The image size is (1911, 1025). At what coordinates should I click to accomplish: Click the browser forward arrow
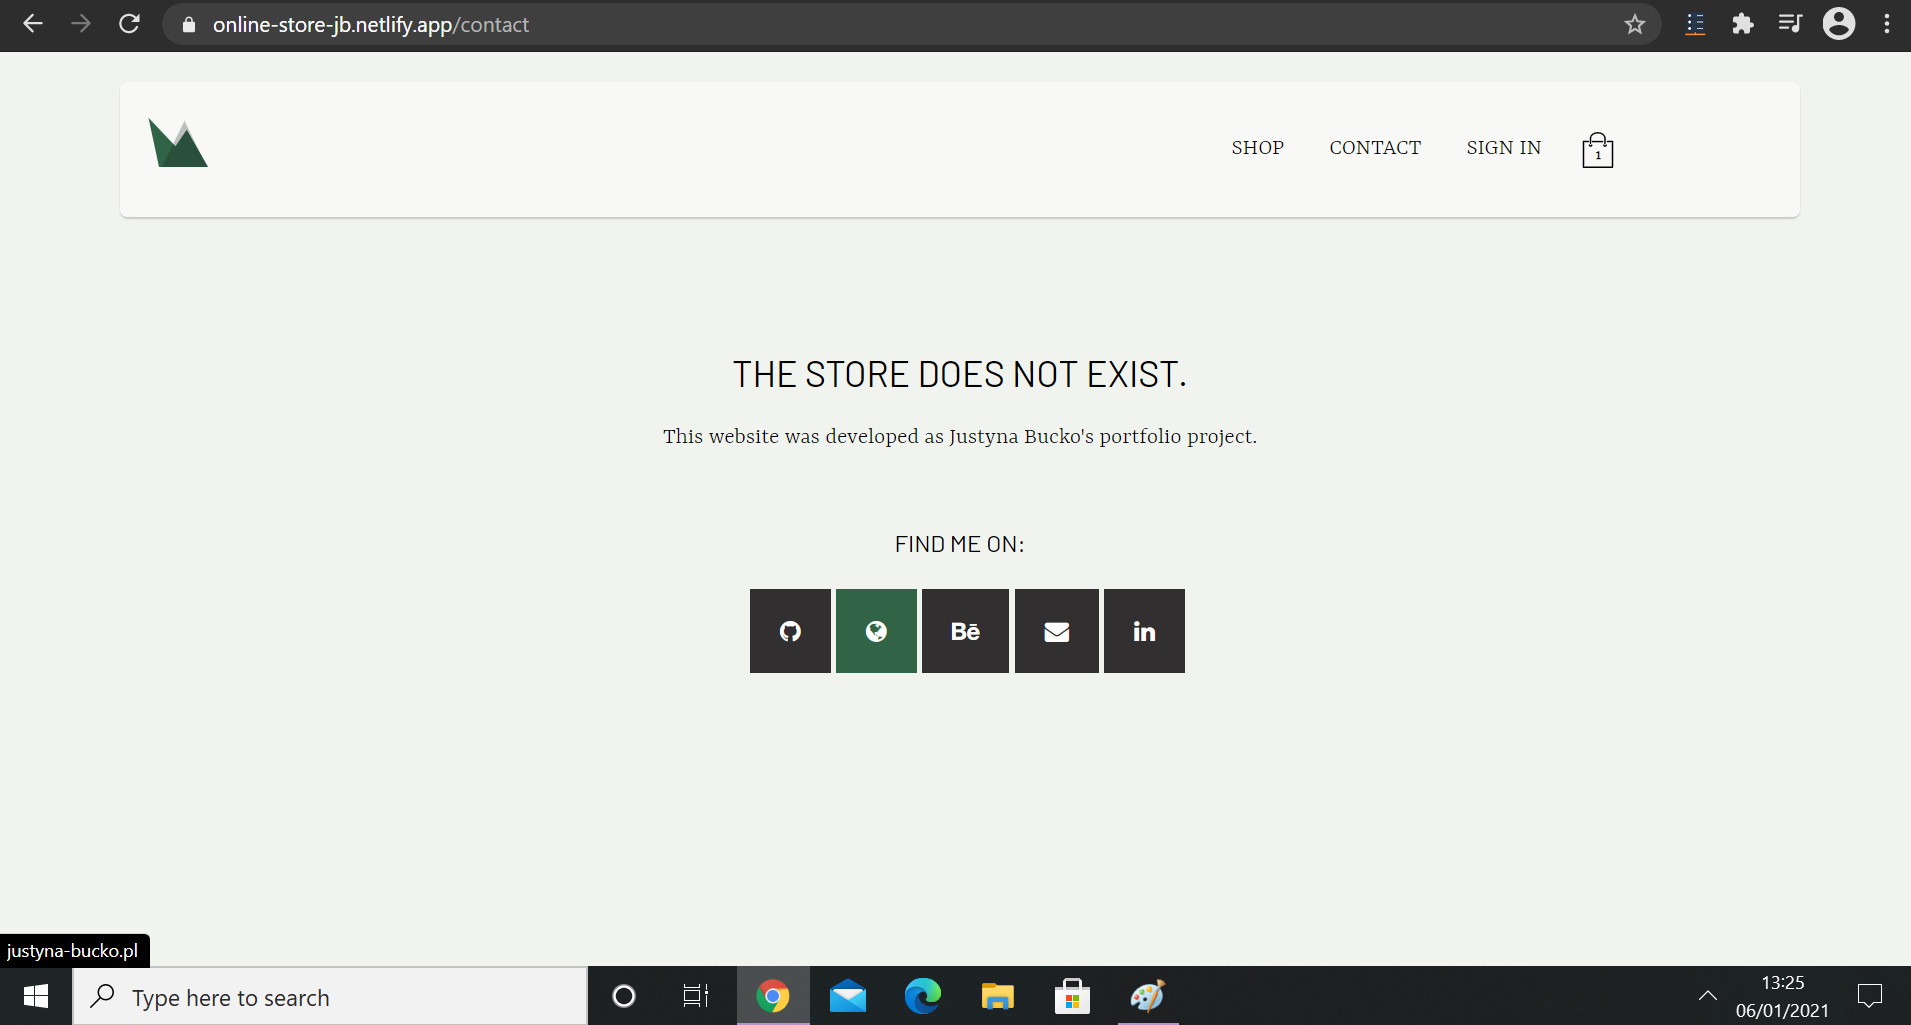81,24
